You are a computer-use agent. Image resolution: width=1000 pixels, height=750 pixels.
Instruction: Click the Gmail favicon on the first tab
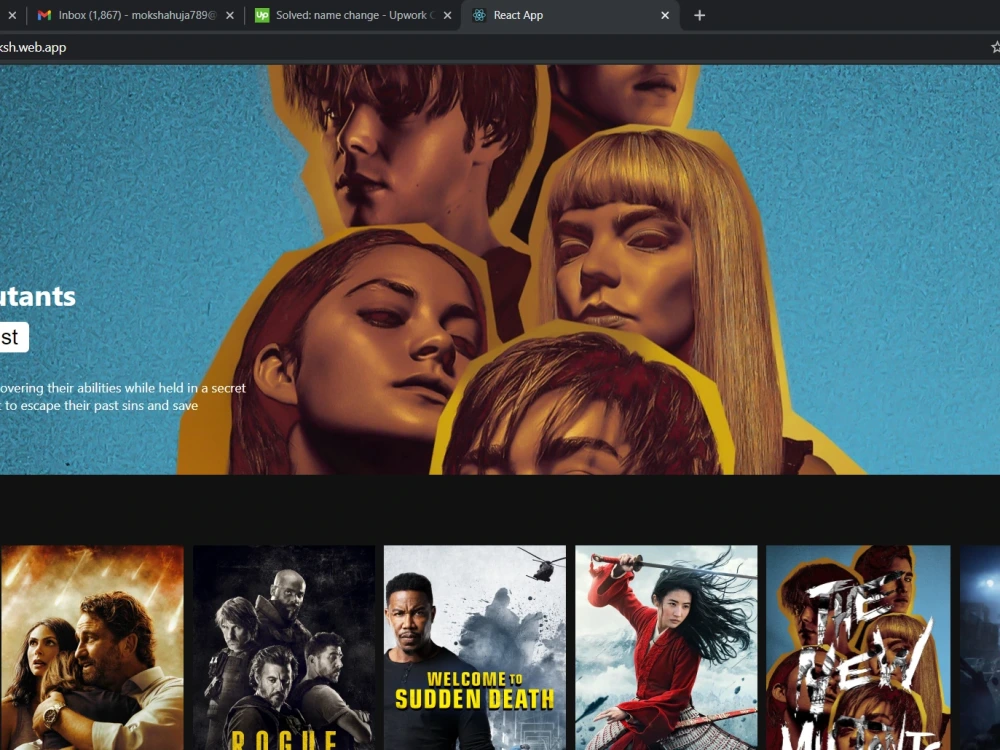44,15
